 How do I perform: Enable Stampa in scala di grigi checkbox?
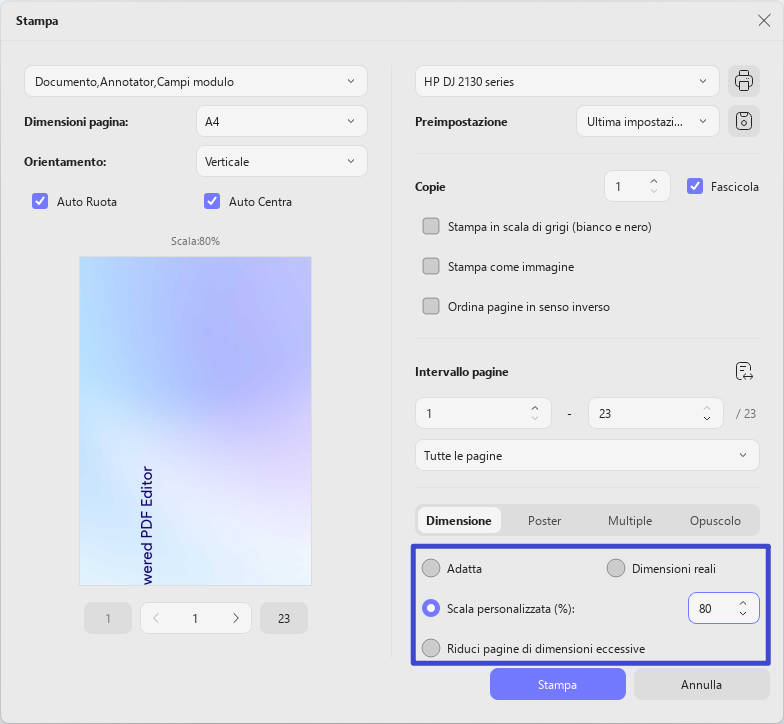click(x=431, y=226)
